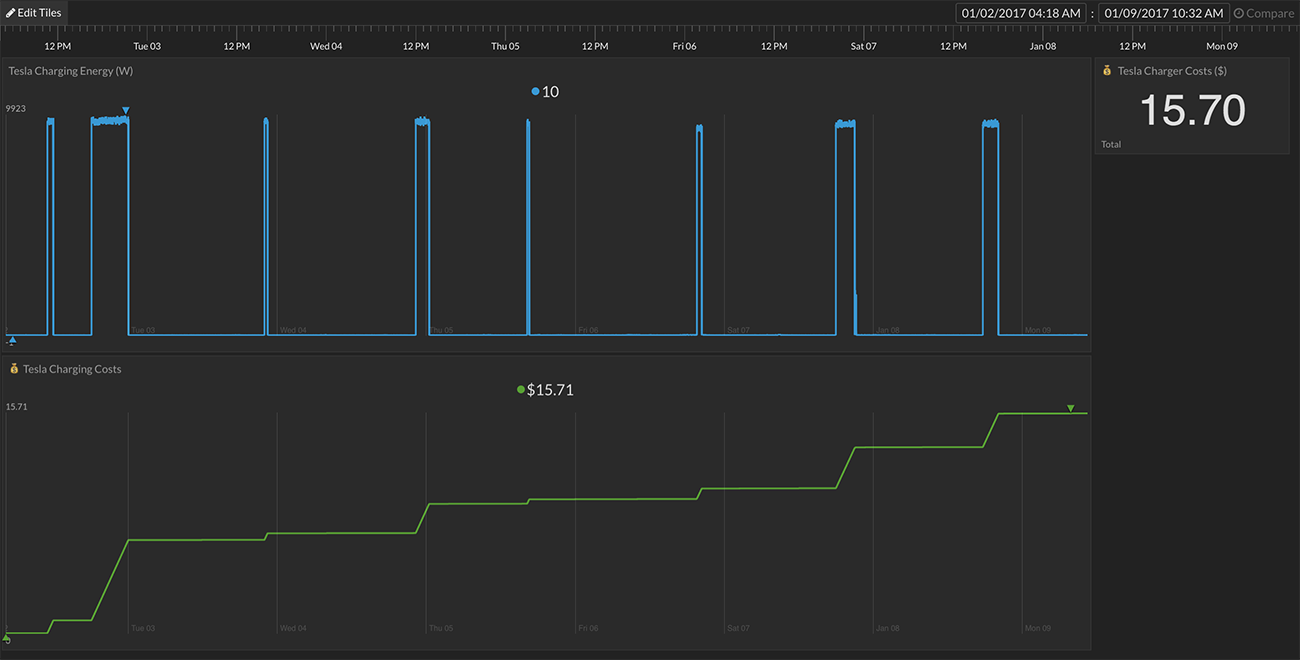
Task: Click the Tesla Charging Energy (W) chart title
Action: (x=71, y=71)
